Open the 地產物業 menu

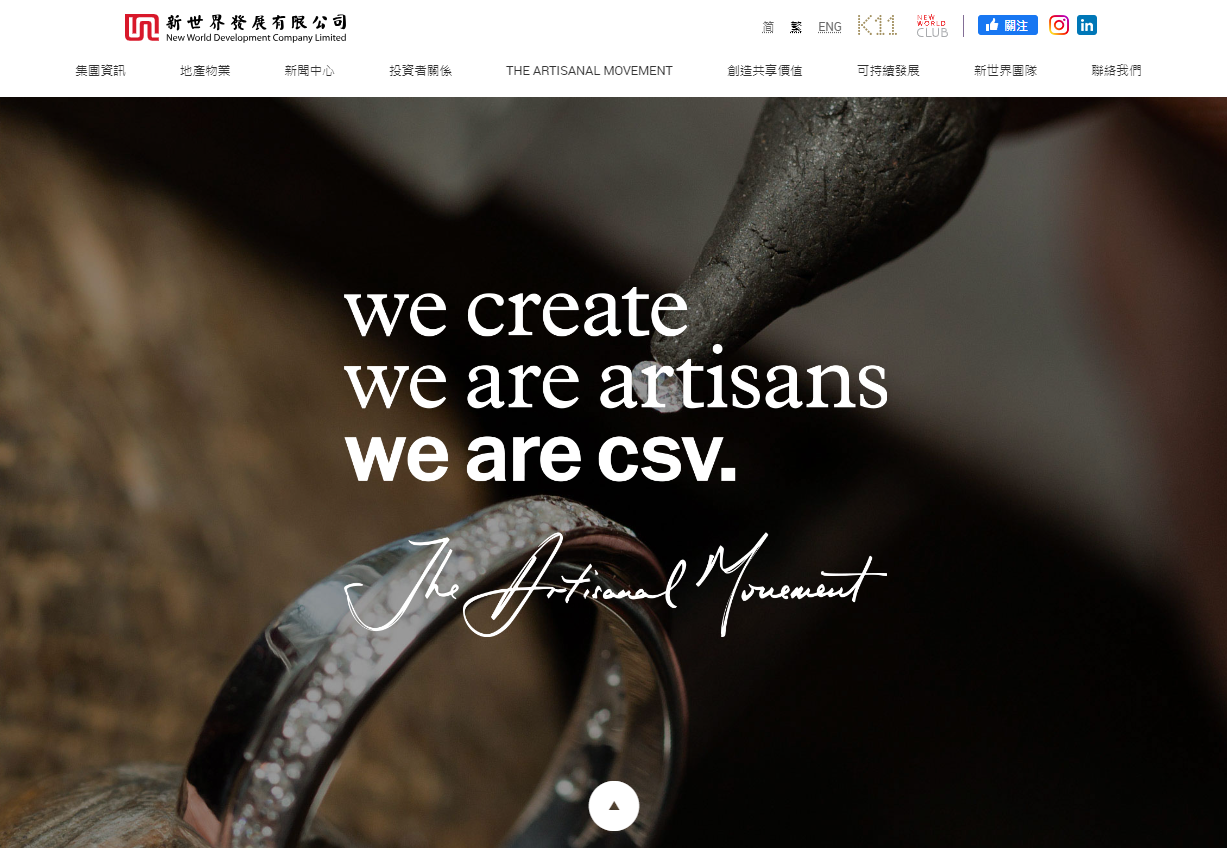pyautogui.click(x=205, y=71)
